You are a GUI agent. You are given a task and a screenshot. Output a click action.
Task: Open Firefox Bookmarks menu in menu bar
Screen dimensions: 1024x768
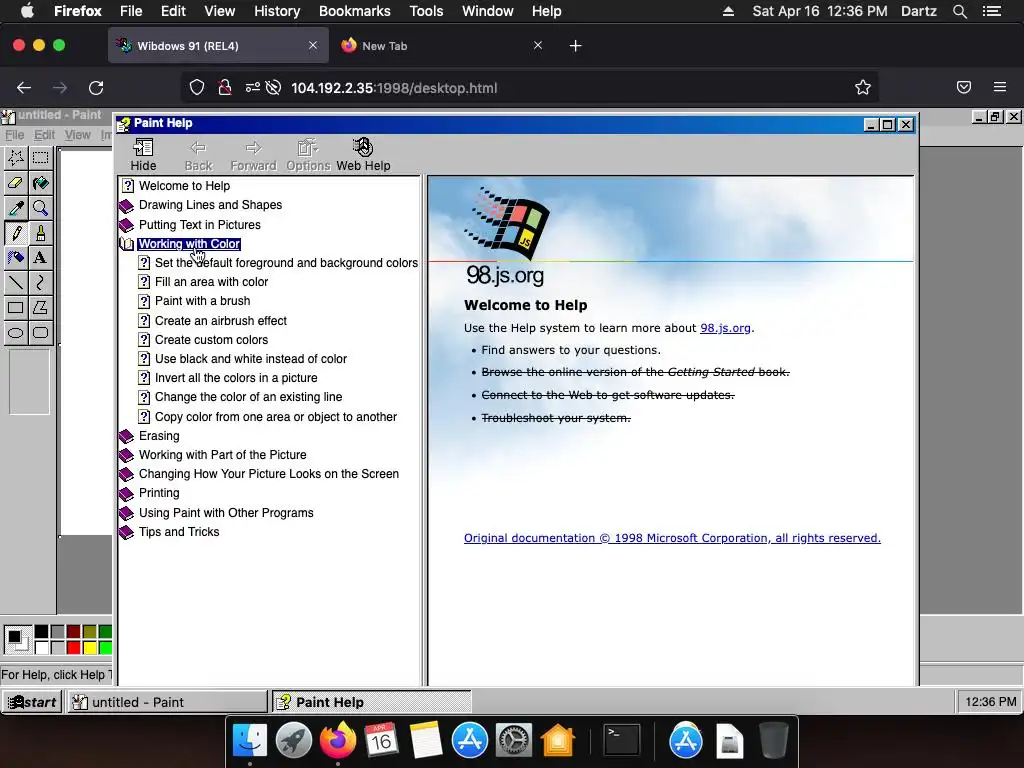(355, 11)
